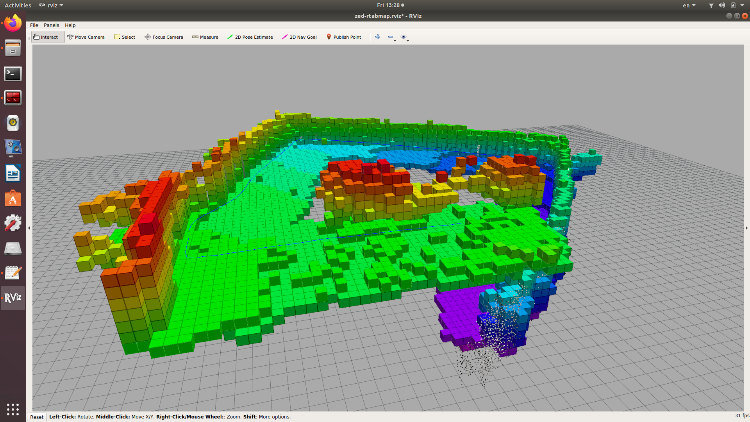Select the Interact tool

(x=47, y=36)
